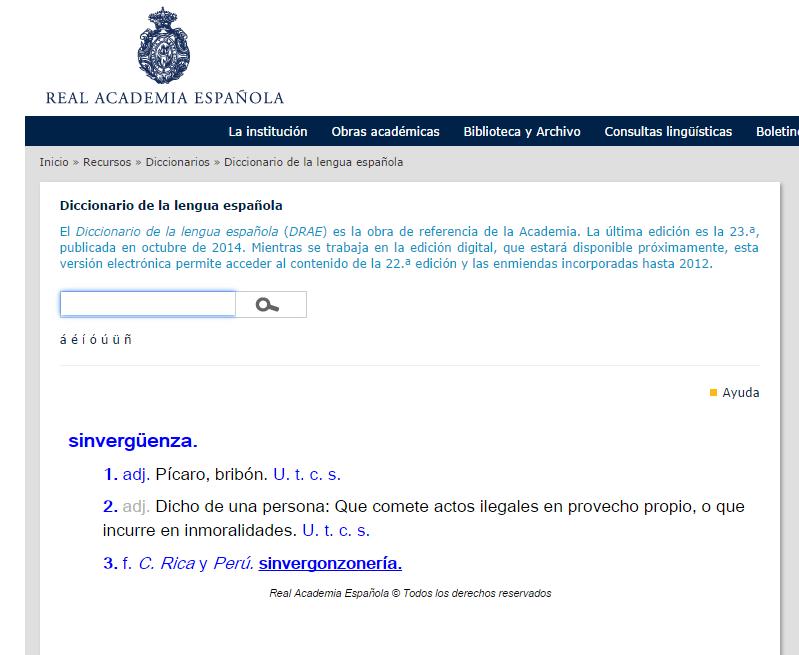799x655 pixels.
Task: Click the Recursos breadcrumb link
Action: click(107, 162)
